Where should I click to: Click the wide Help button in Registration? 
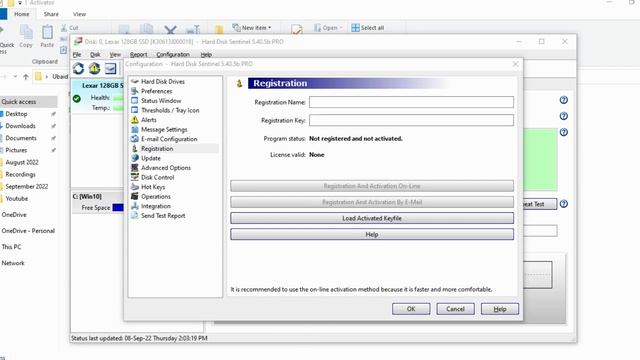[372, 234]
